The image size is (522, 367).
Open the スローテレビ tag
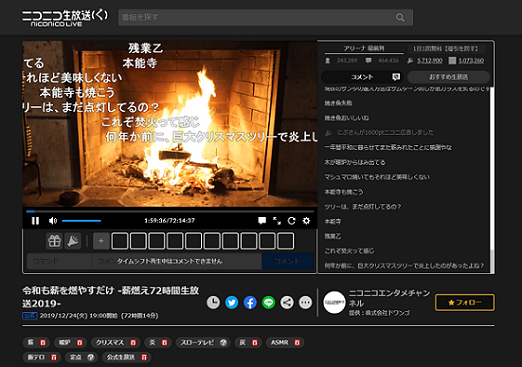[197, 342]
